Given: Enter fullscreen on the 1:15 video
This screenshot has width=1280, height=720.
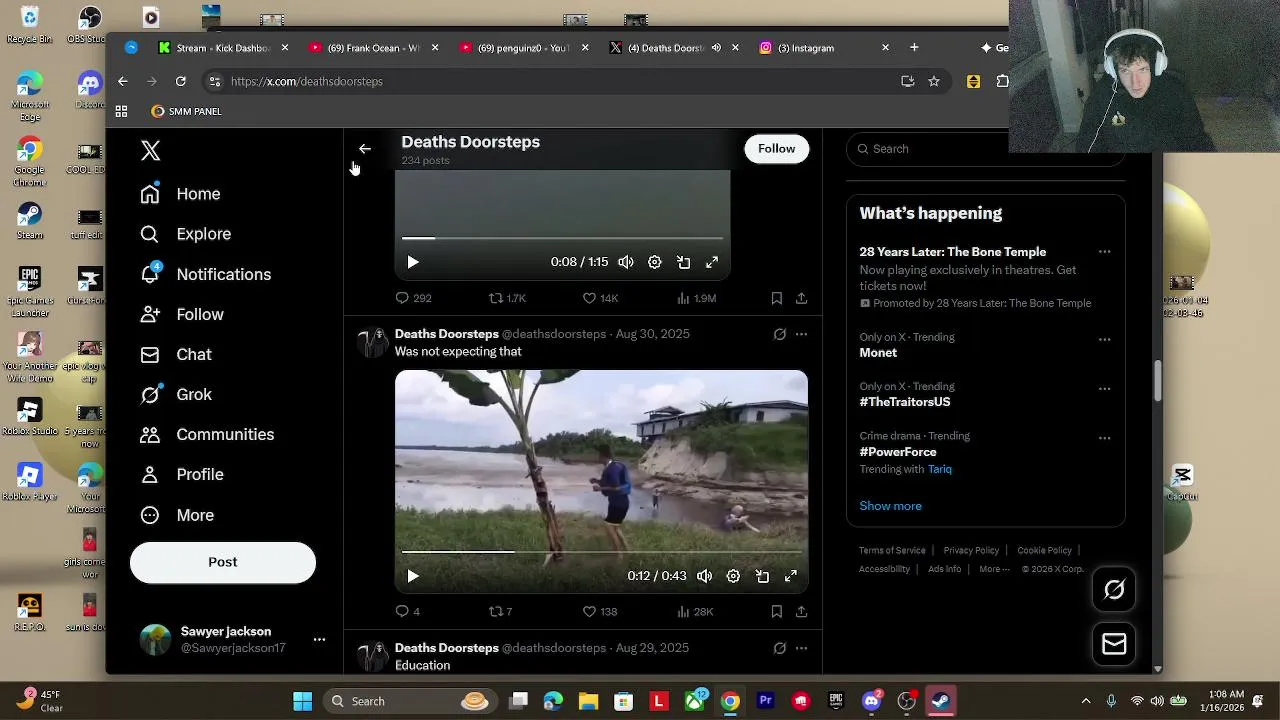Looking at the screenshot, I should 712,262.
